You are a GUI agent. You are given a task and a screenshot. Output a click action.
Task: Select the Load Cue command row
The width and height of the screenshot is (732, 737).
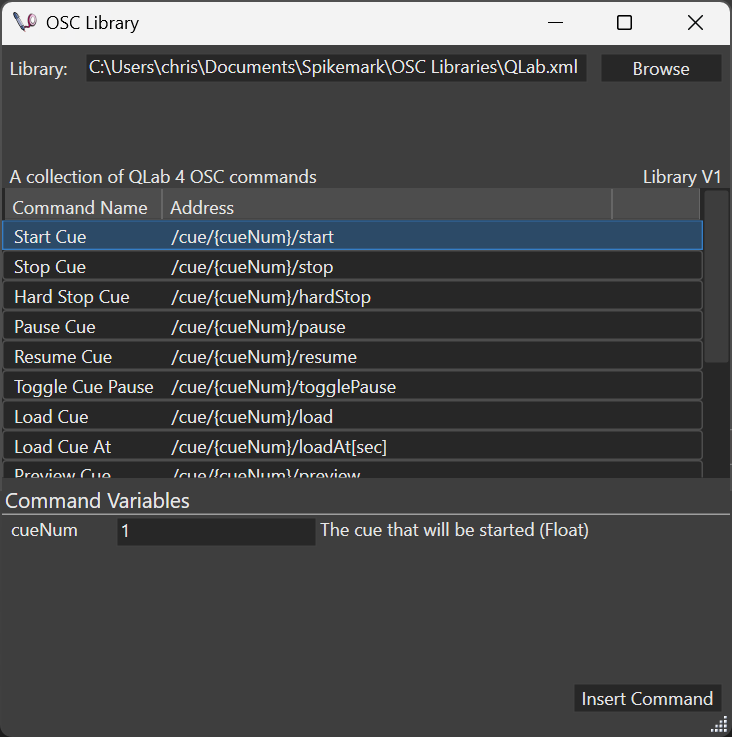353,417
